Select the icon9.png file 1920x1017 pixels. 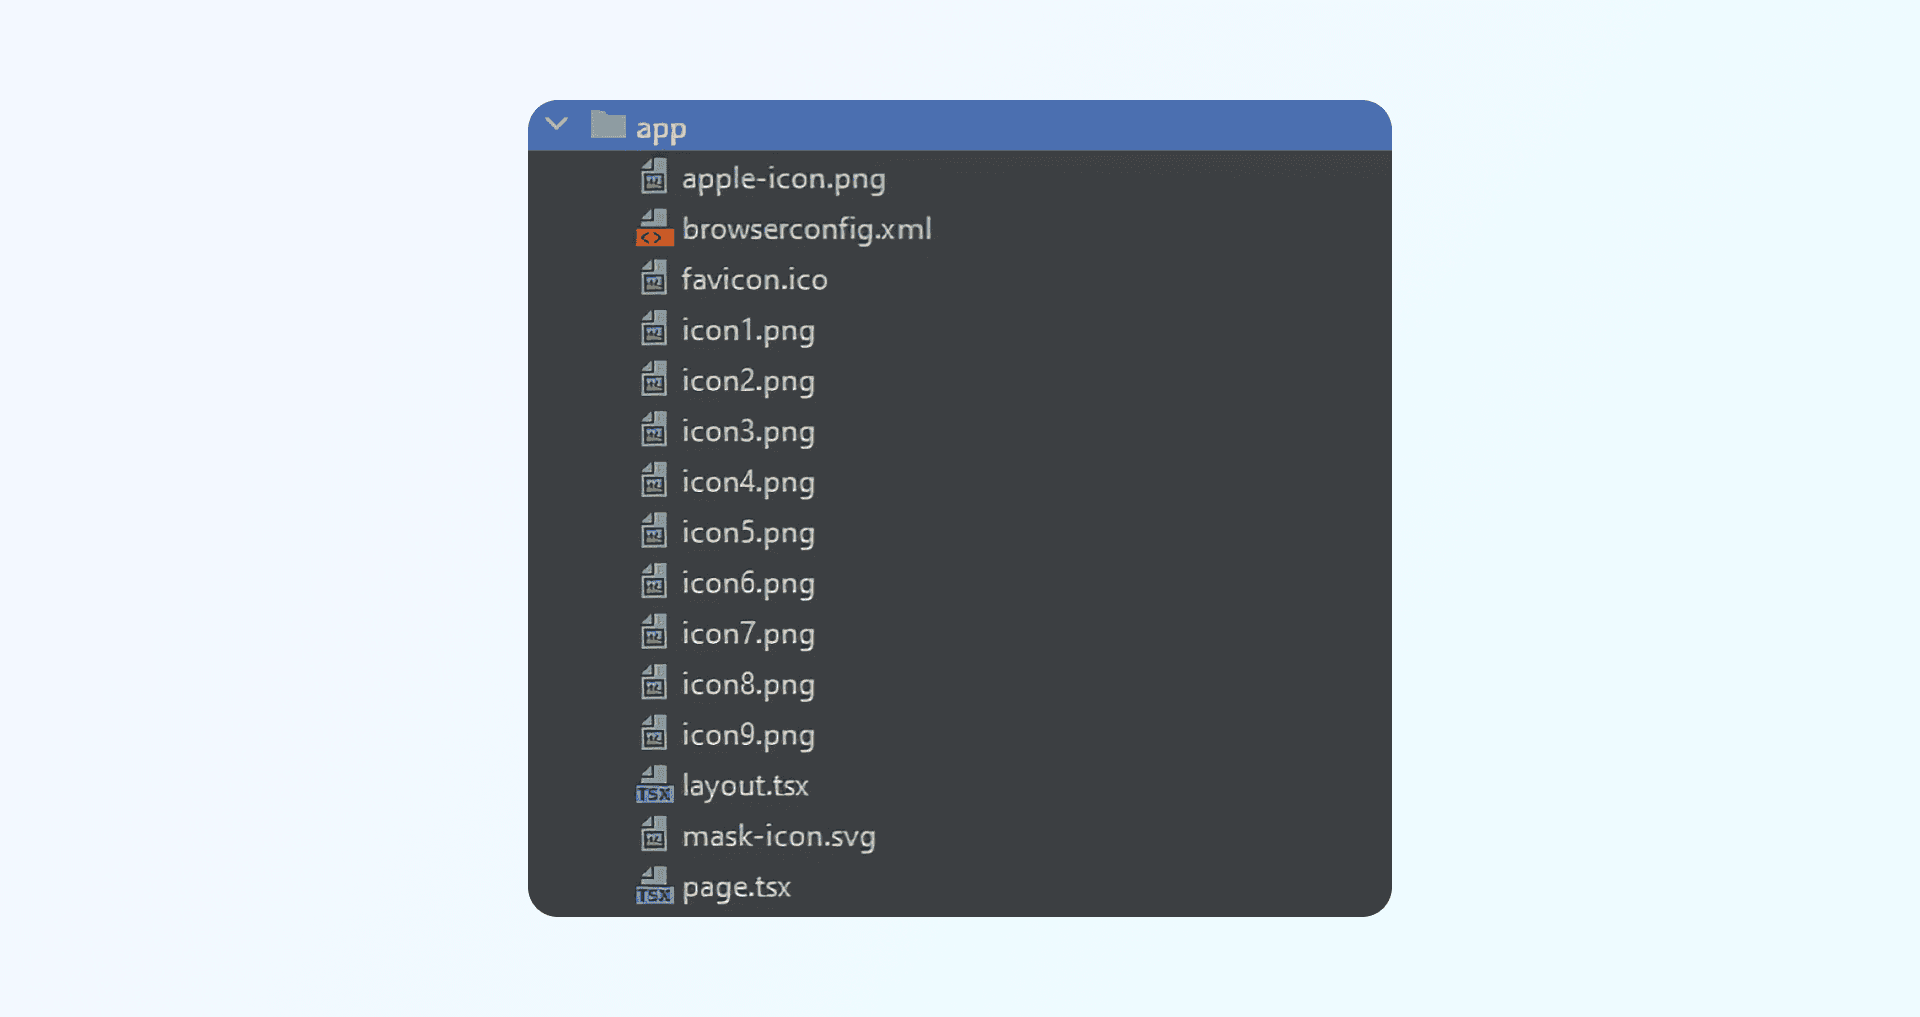[x=748, y=734]
